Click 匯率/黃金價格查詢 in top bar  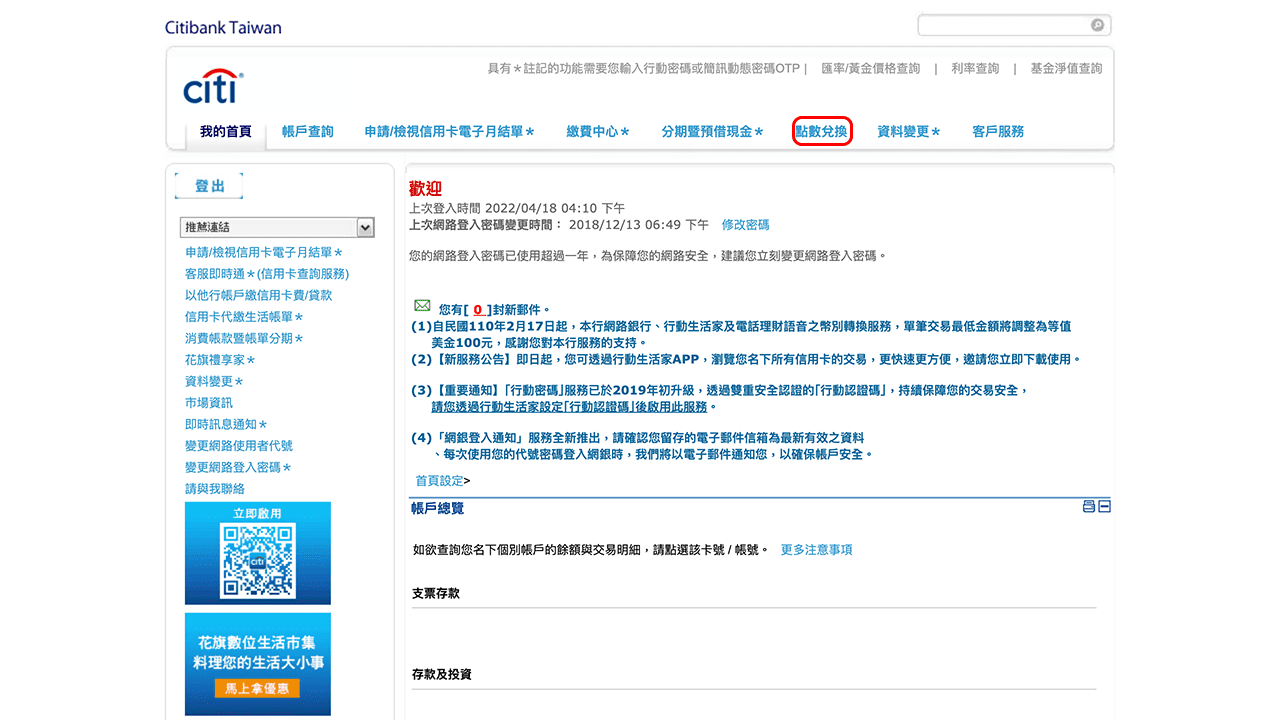click(x=870, y=68)
